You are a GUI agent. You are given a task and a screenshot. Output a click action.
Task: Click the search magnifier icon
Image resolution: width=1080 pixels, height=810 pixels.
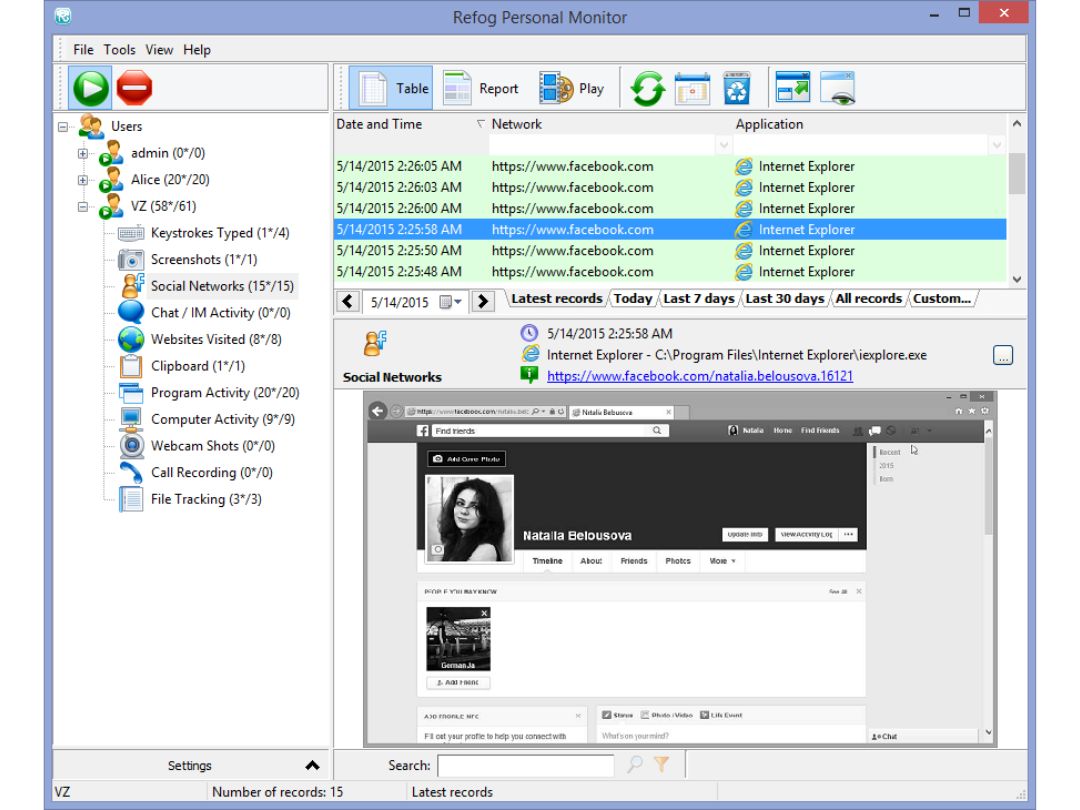point(634,764)
